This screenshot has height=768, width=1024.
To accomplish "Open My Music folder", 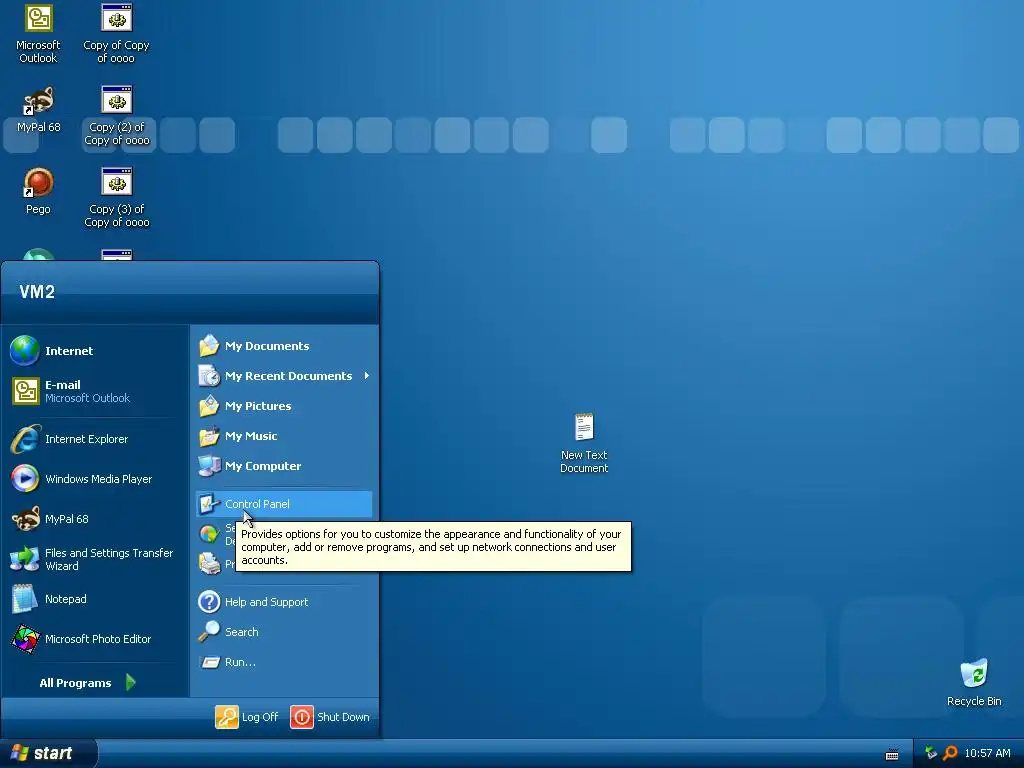I will pos(284,436).
